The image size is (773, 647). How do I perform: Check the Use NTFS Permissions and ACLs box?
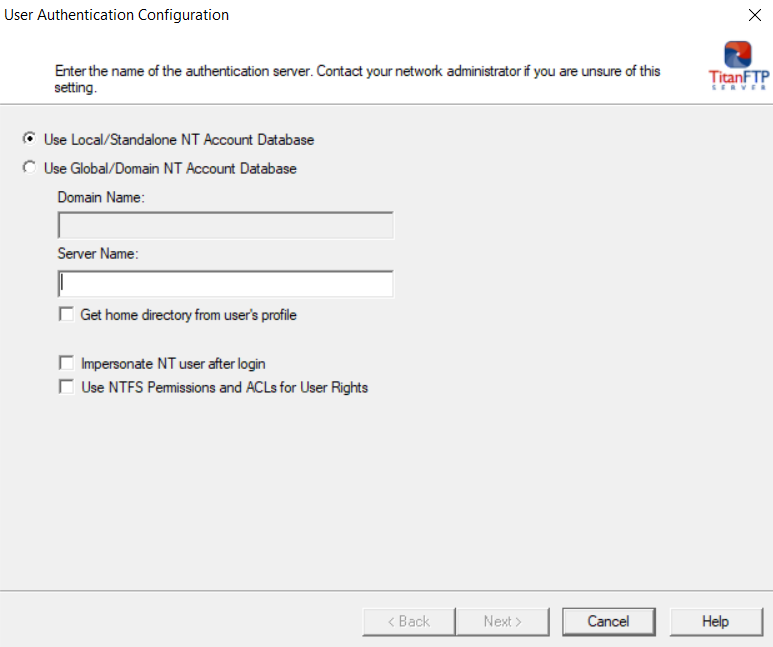(67, 387)
